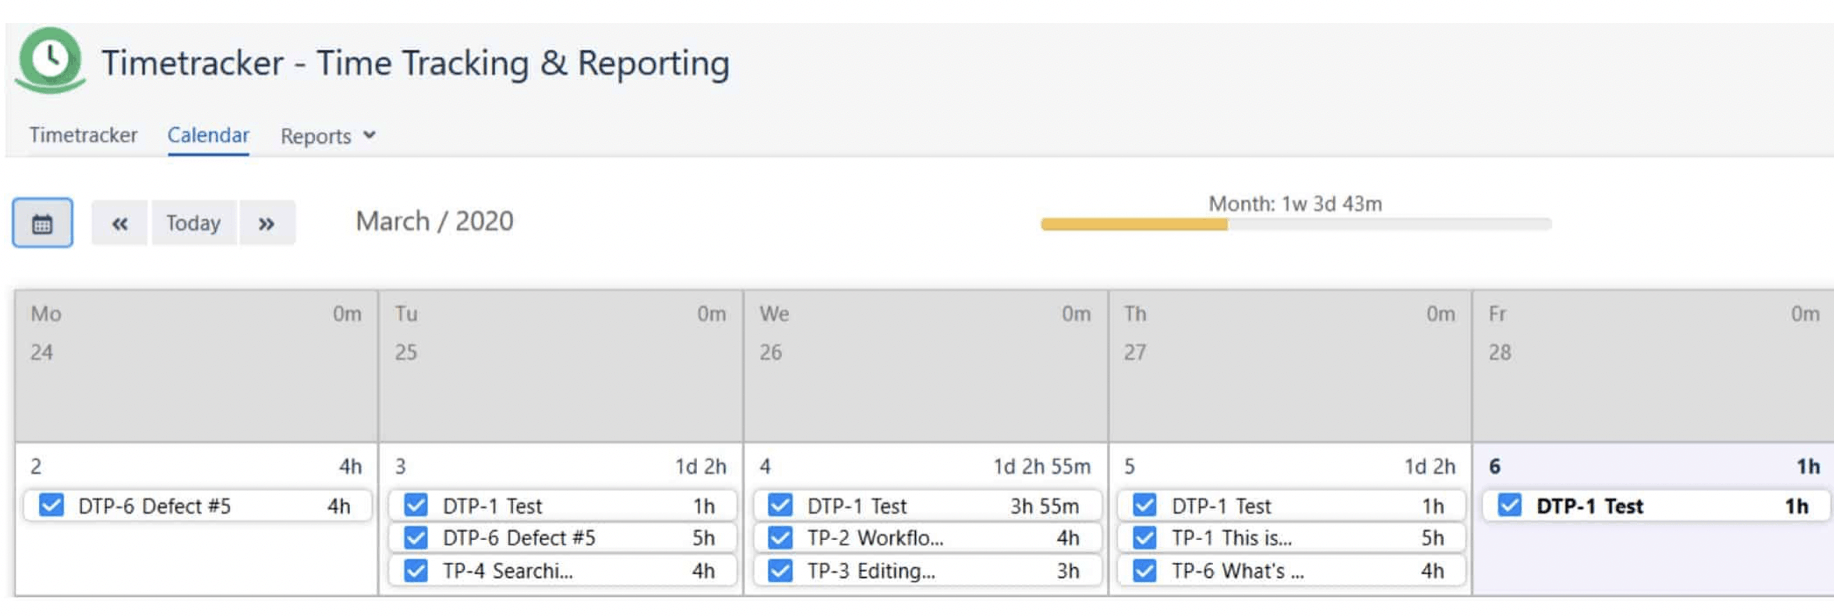The width and height of the screenshot is (1834, 616).
Task: Open the Timetracker tab
Action: tap(83, 135)
